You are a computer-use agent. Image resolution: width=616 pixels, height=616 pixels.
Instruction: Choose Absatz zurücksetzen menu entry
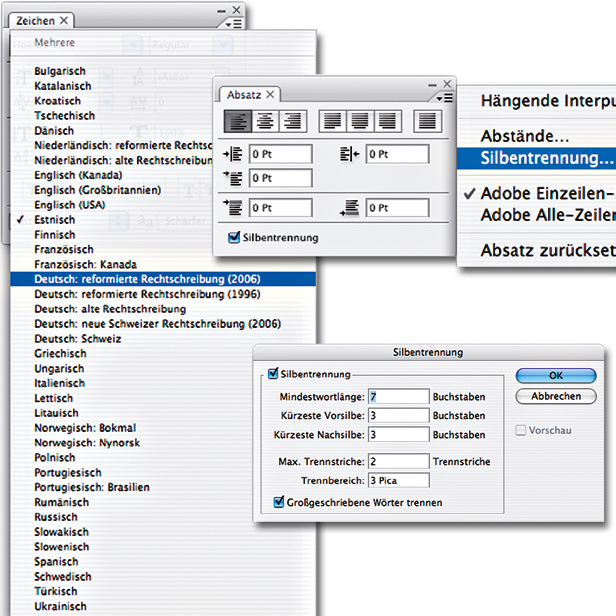coord(537,250)
